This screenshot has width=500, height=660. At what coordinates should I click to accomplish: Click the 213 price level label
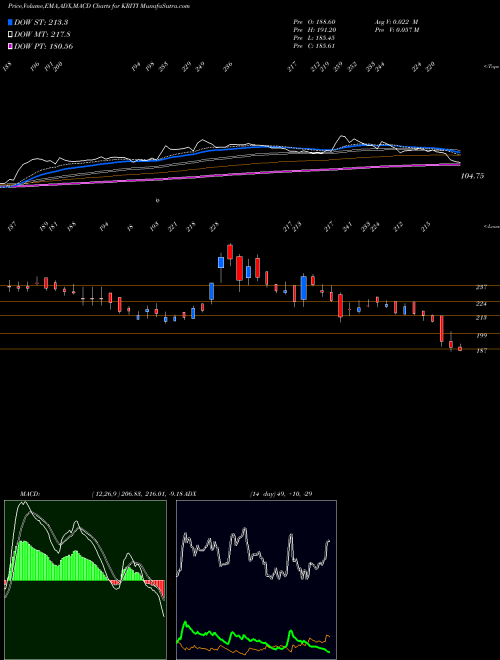tap(481, 318)
